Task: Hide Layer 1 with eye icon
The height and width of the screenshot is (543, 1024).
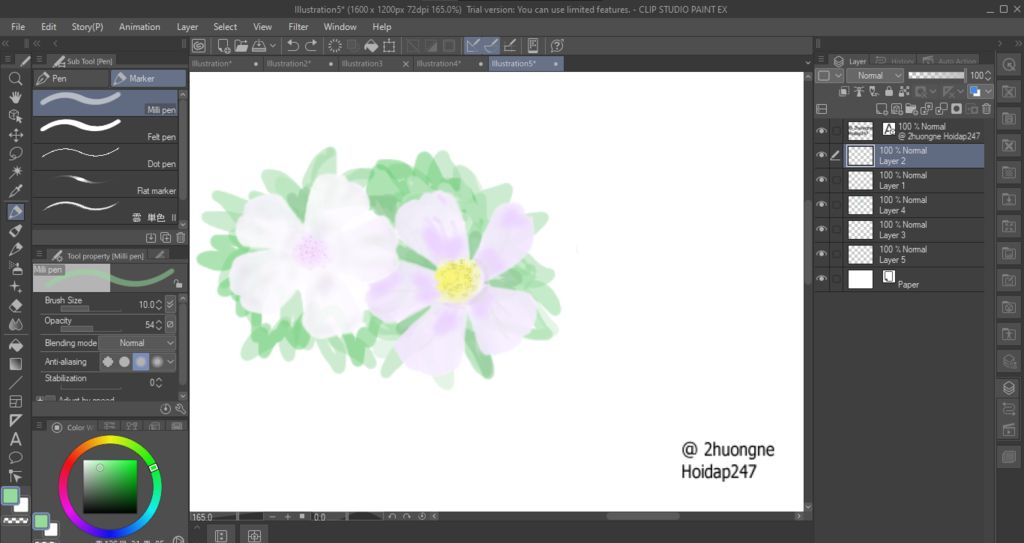Action: (822, 180)
